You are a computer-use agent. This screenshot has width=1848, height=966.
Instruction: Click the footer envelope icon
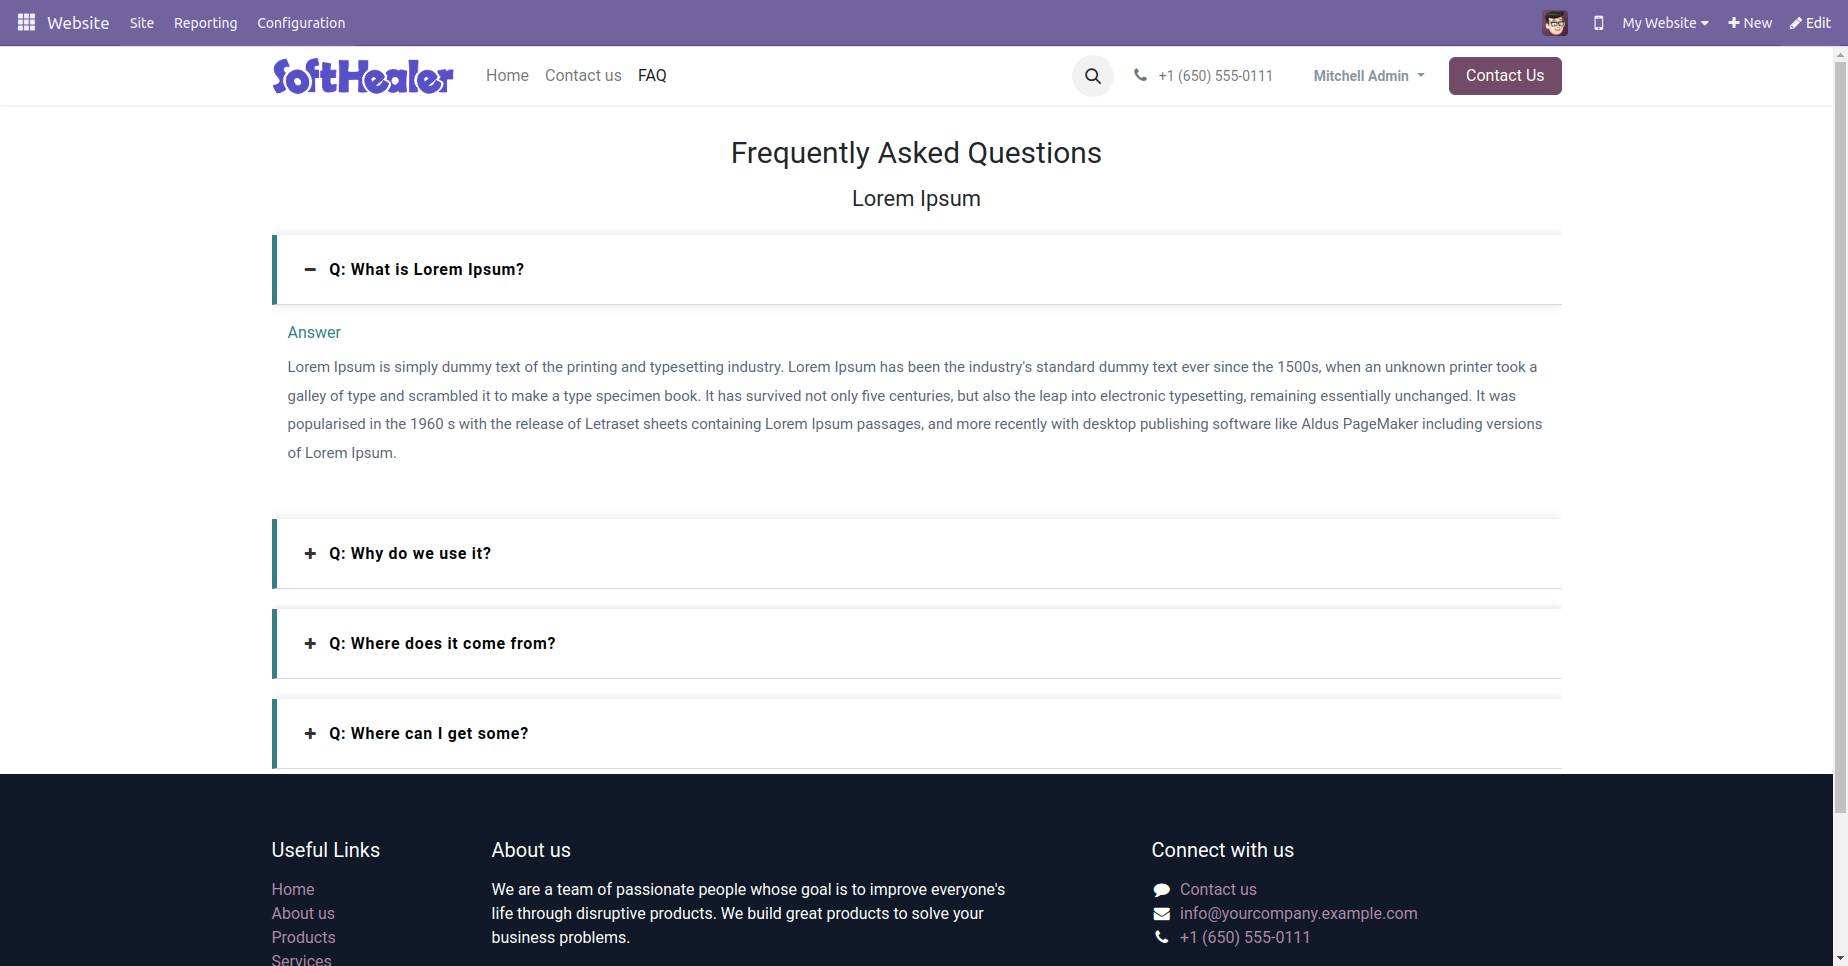click(x=1161, y=914)
